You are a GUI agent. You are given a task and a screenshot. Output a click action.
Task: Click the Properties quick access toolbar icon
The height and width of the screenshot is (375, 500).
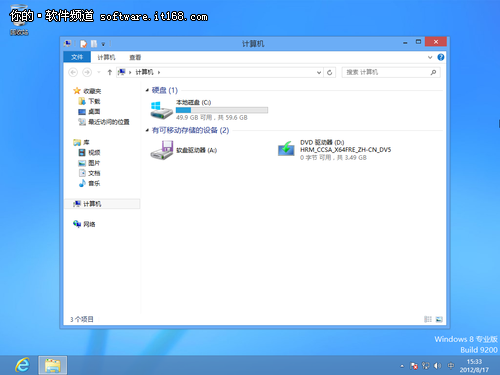[83, 44]
